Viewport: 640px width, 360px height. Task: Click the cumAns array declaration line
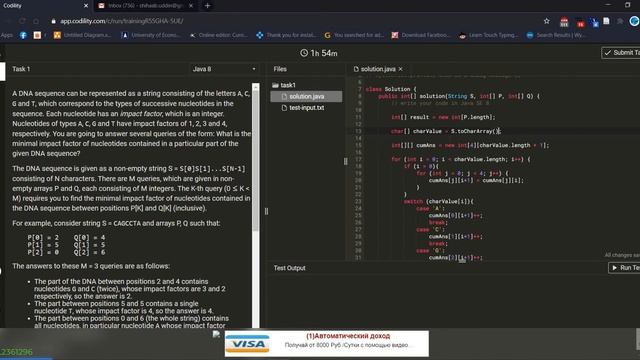point(470,145)
